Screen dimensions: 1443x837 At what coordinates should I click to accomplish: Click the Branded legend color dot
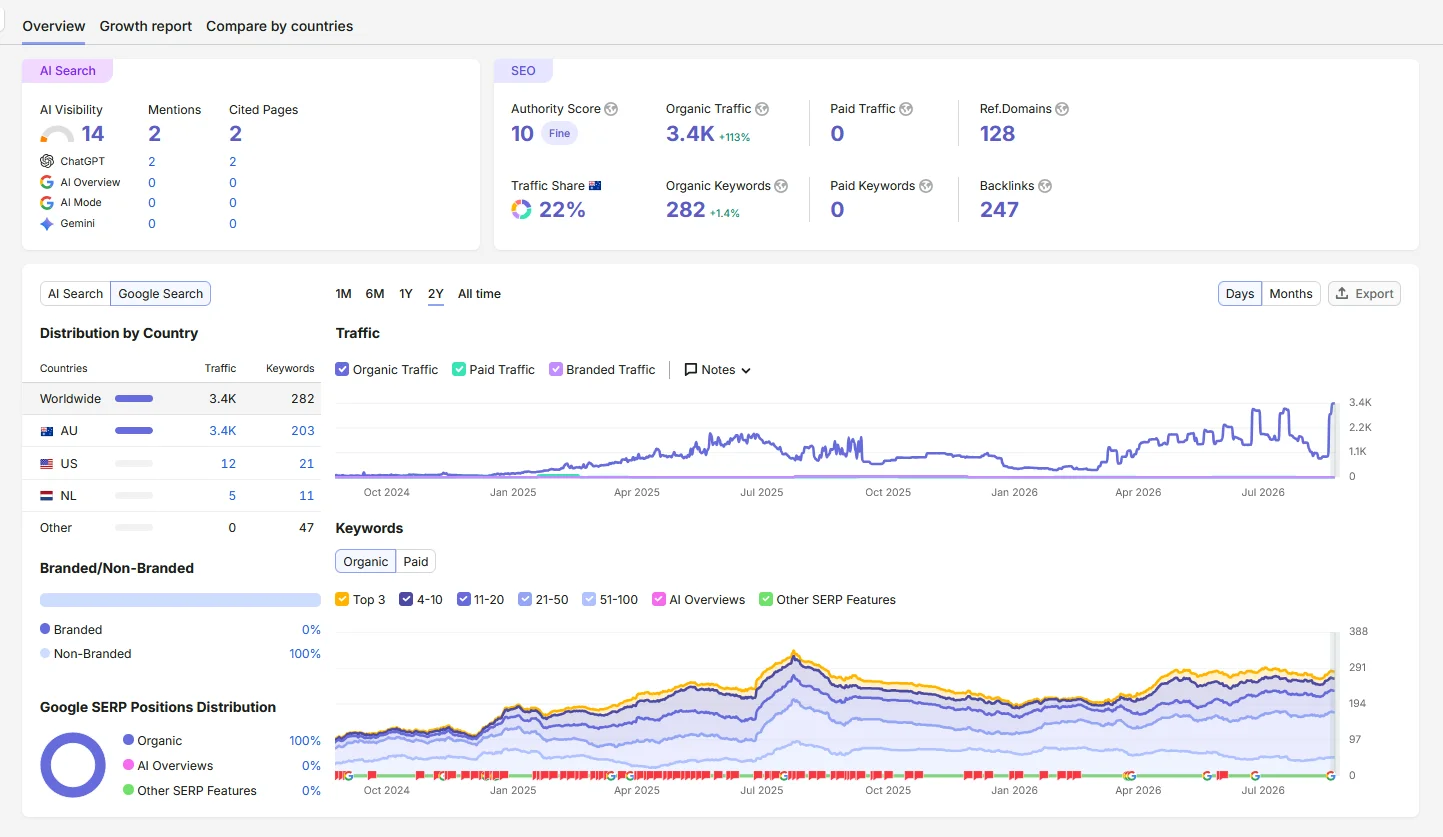click(45, 629)
